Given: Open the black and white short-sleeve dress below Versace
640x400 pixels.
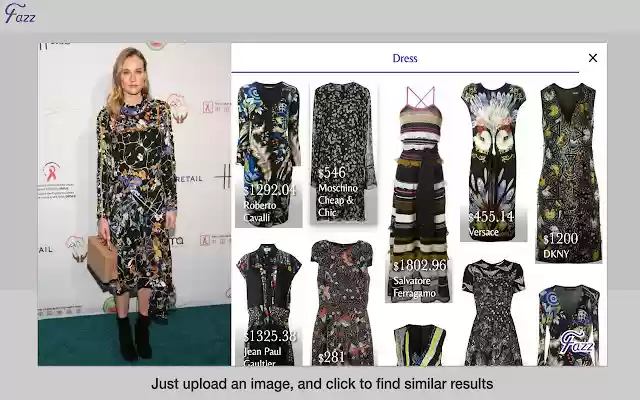Looking at the screenshot, I should point(493,312).
